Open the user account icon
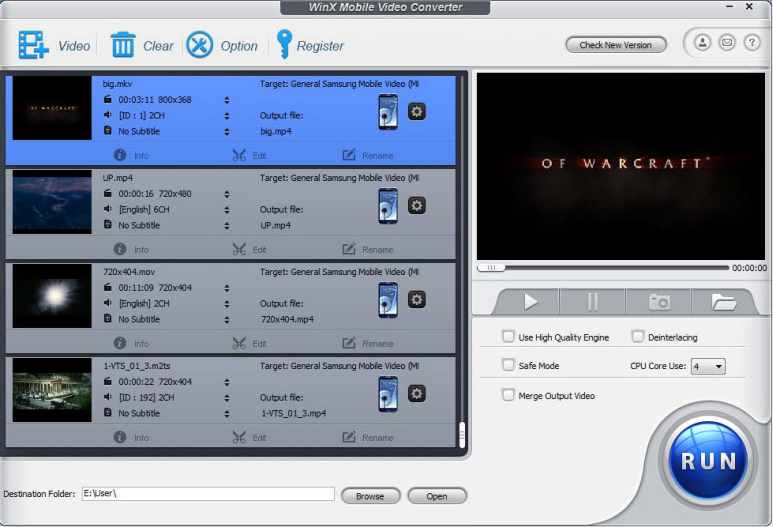This screenshot has width=773, height=527. coord(703,42)
